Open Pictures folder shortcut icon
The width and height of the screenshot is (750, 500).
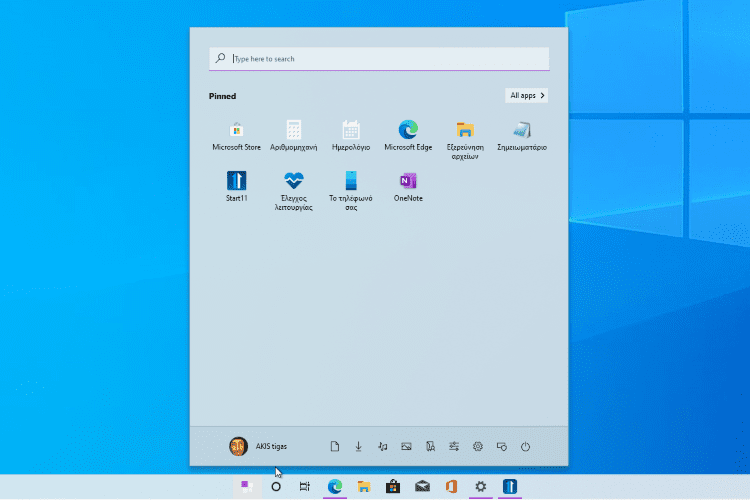click(406, 446)
